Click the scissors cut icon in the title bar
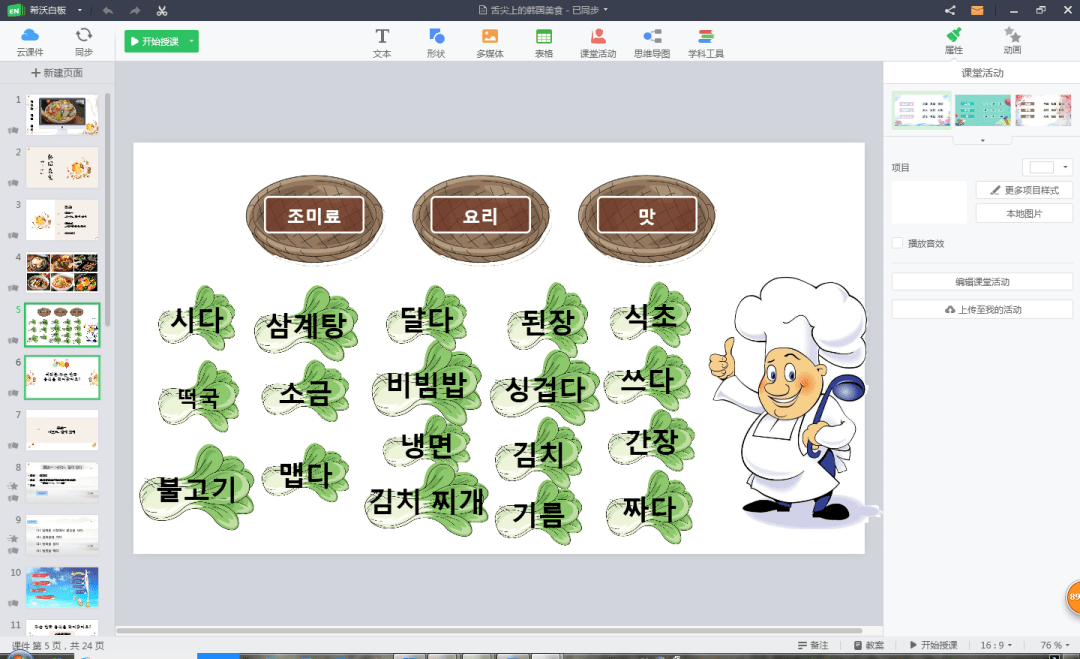Viewport: 1080px width, 659px height. [162, 10]
